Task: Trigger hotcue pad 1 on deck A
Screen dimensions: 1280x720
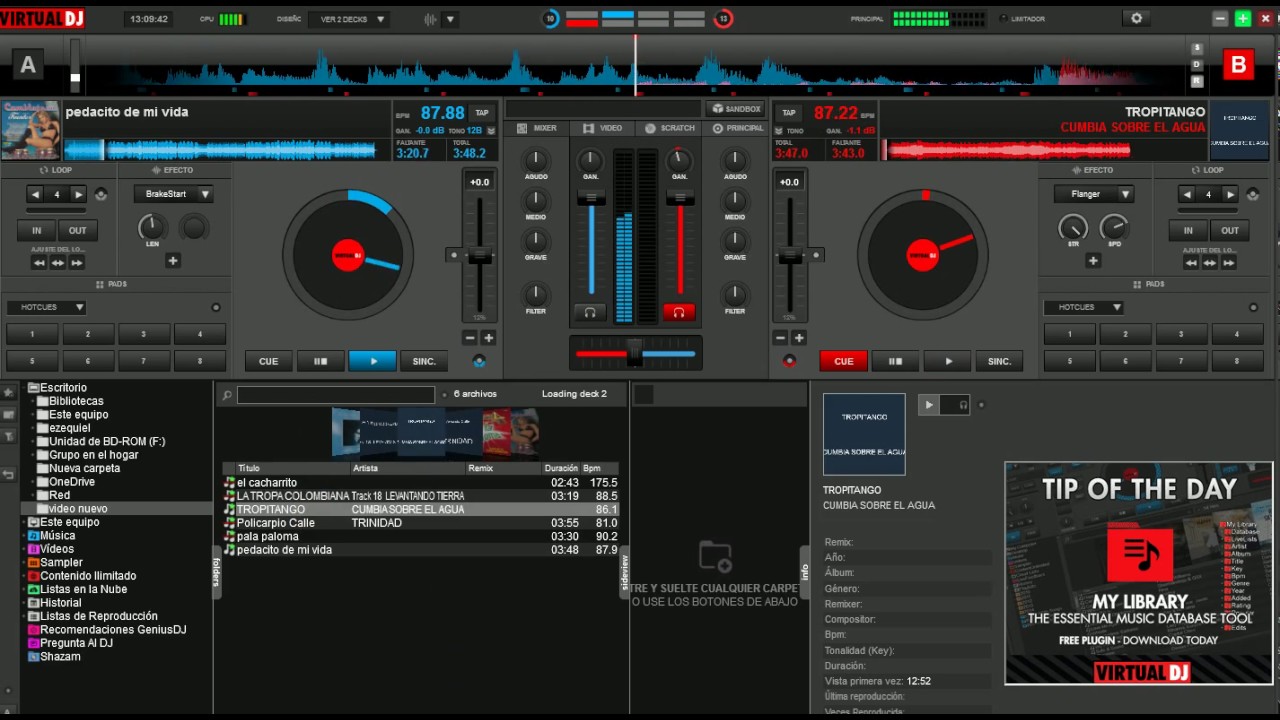Action: point(32,335)
